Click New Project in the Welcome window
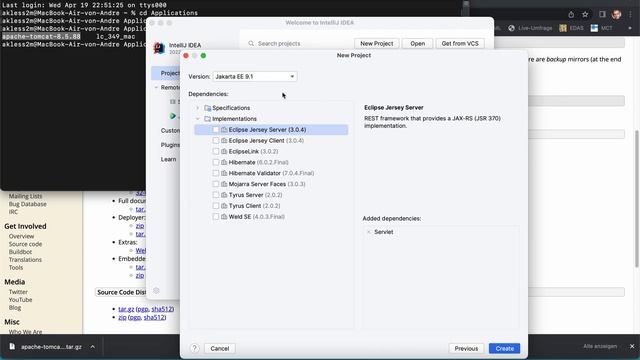 376,44
